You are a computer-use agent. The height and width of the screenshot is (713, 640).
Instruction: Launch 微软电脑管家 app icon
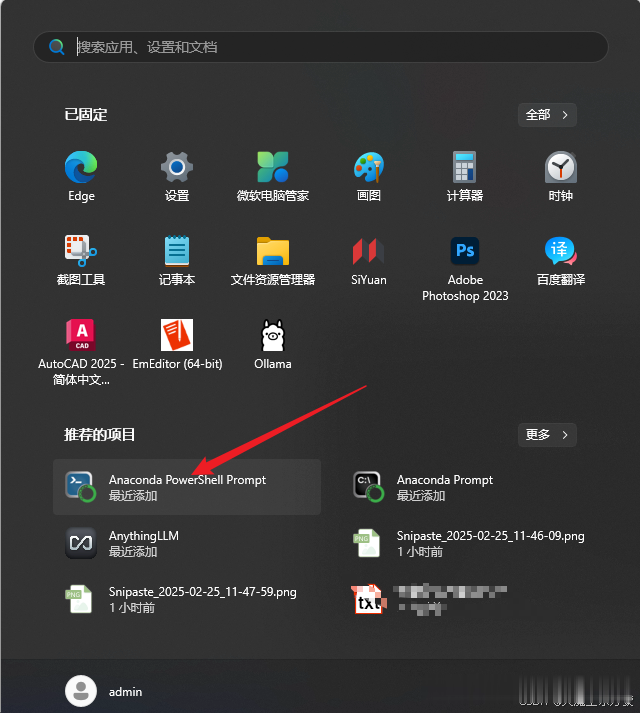[273, 167]
